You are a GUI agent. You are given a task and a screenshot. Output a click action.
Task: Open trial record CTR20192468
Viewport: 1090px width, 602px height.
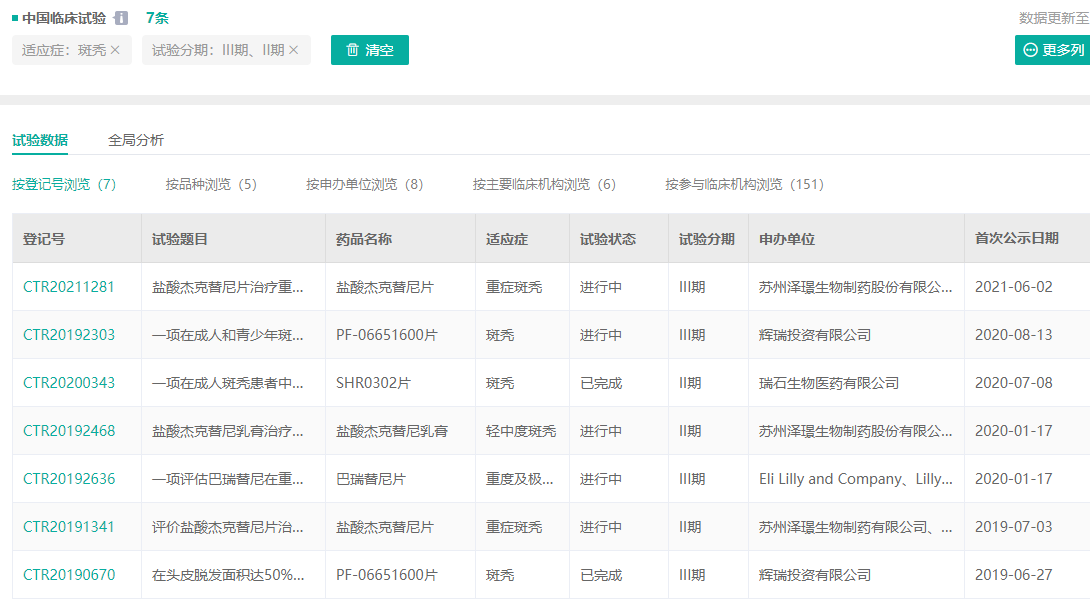point(69,431)
